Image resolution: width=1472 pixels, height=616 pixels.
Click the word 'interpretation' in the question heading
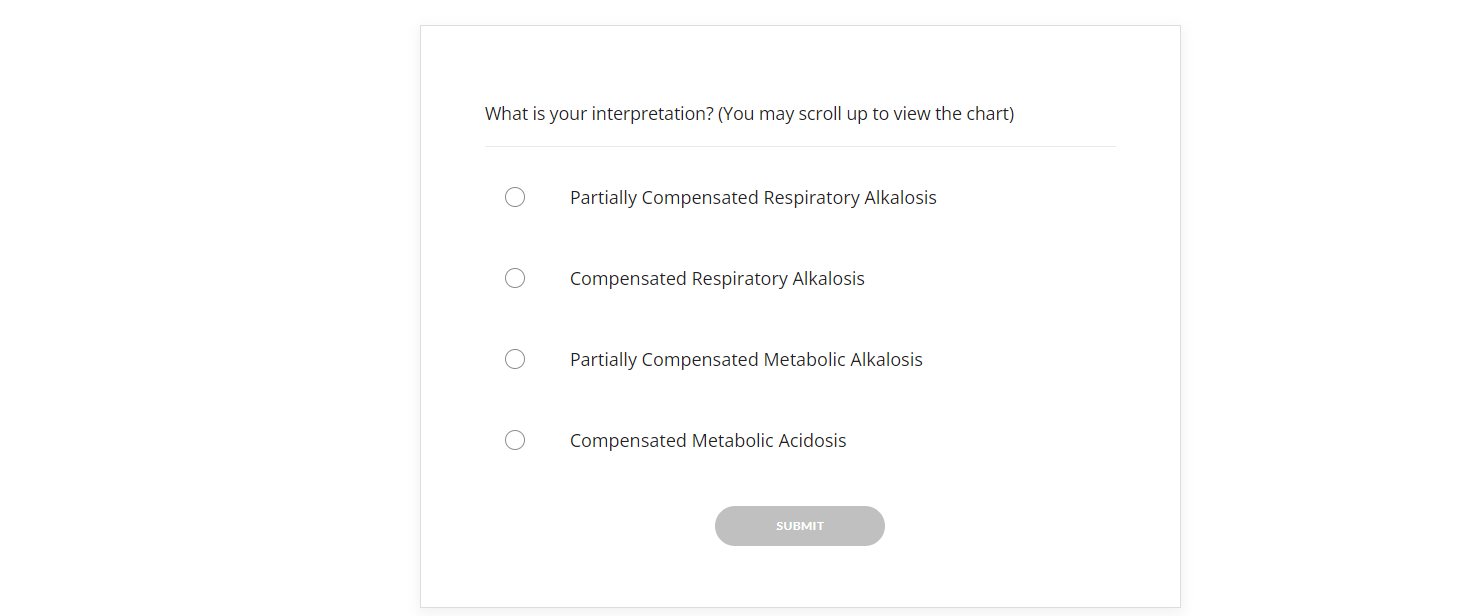pyautogui.click(x=649, y=114)
